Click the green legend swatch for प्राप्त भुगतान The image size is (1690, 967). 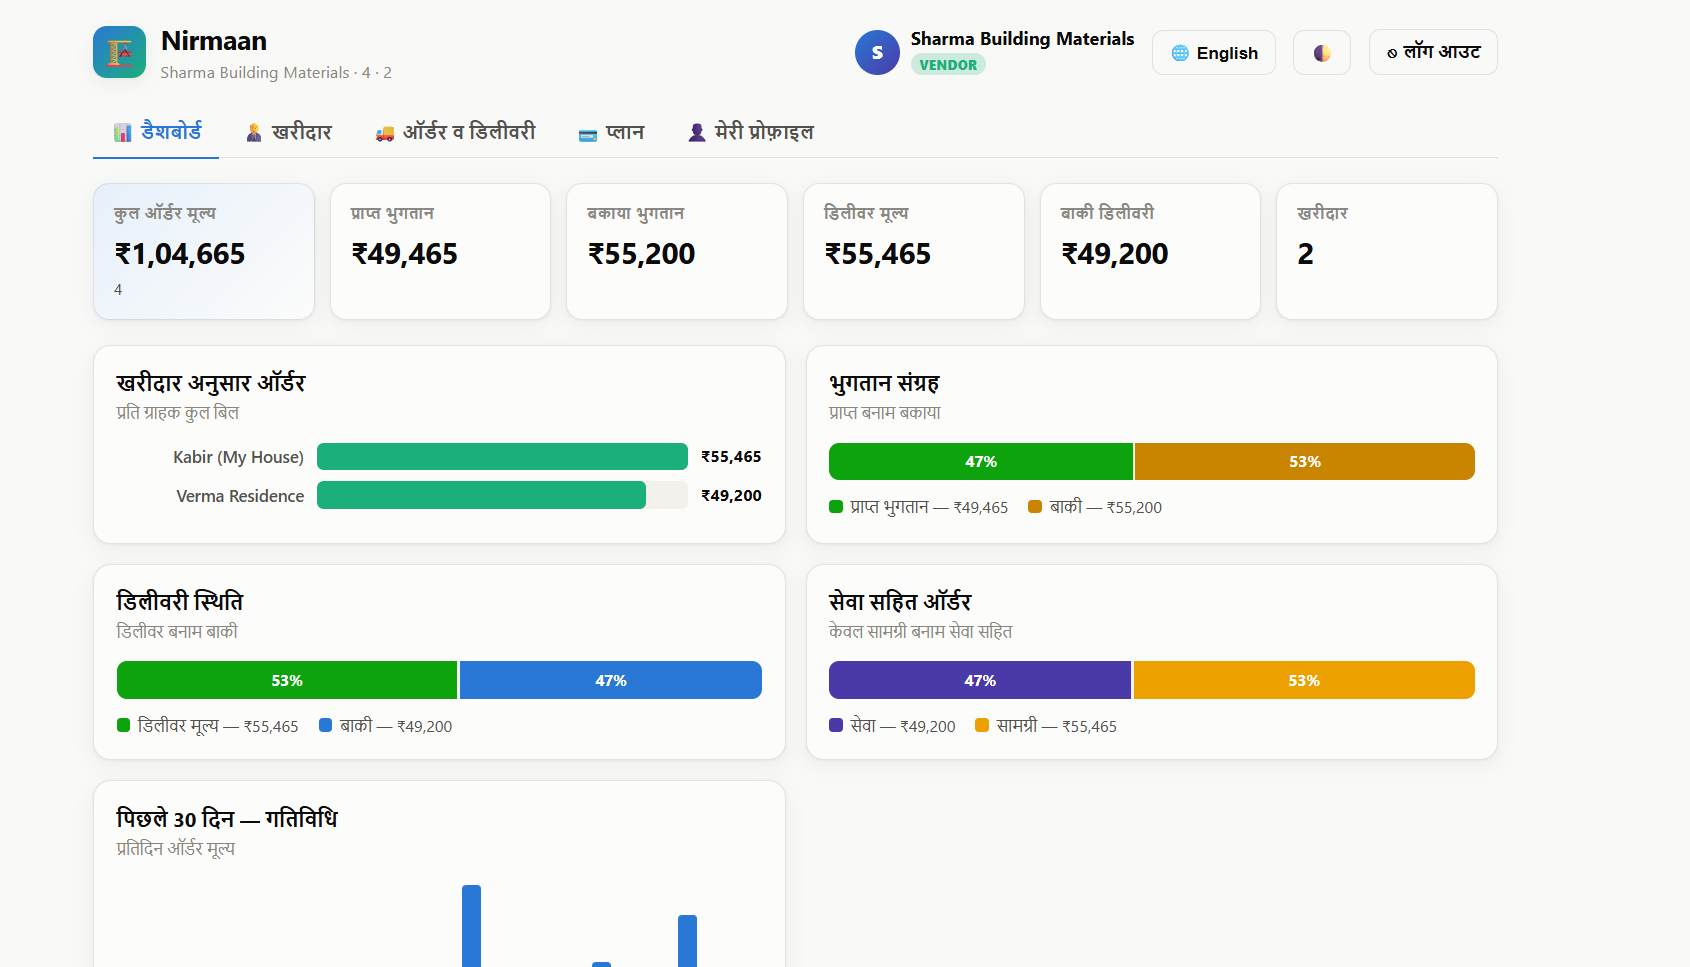click(836, 507)
